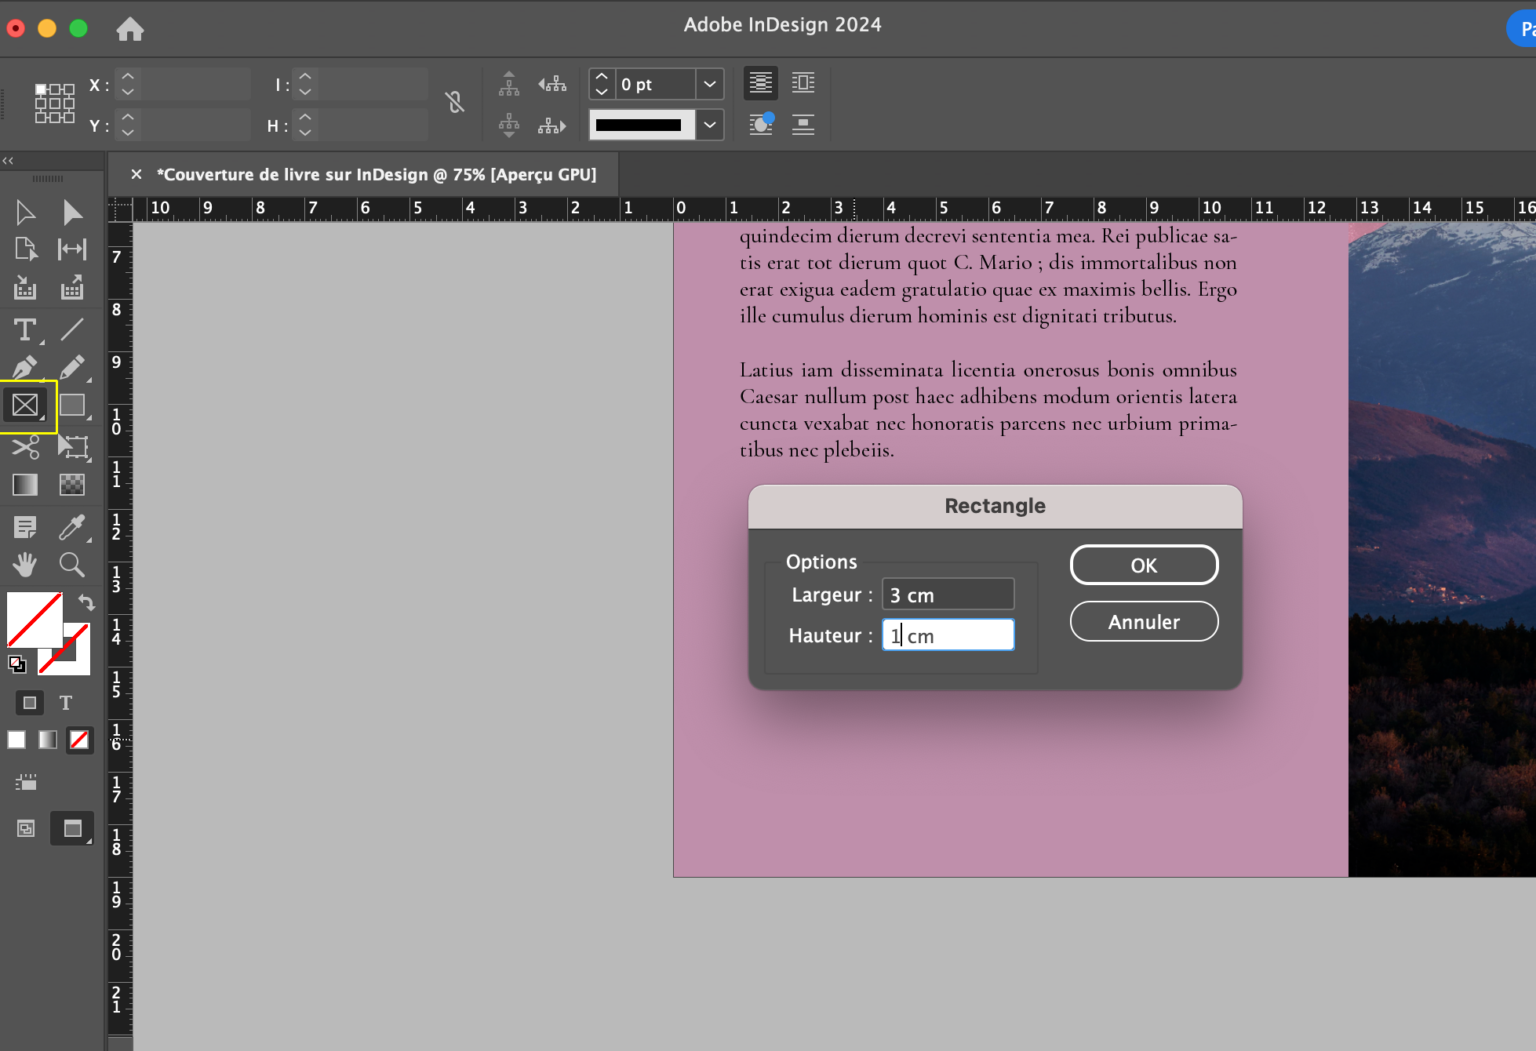Click the fill color swatch

[35, 619]
